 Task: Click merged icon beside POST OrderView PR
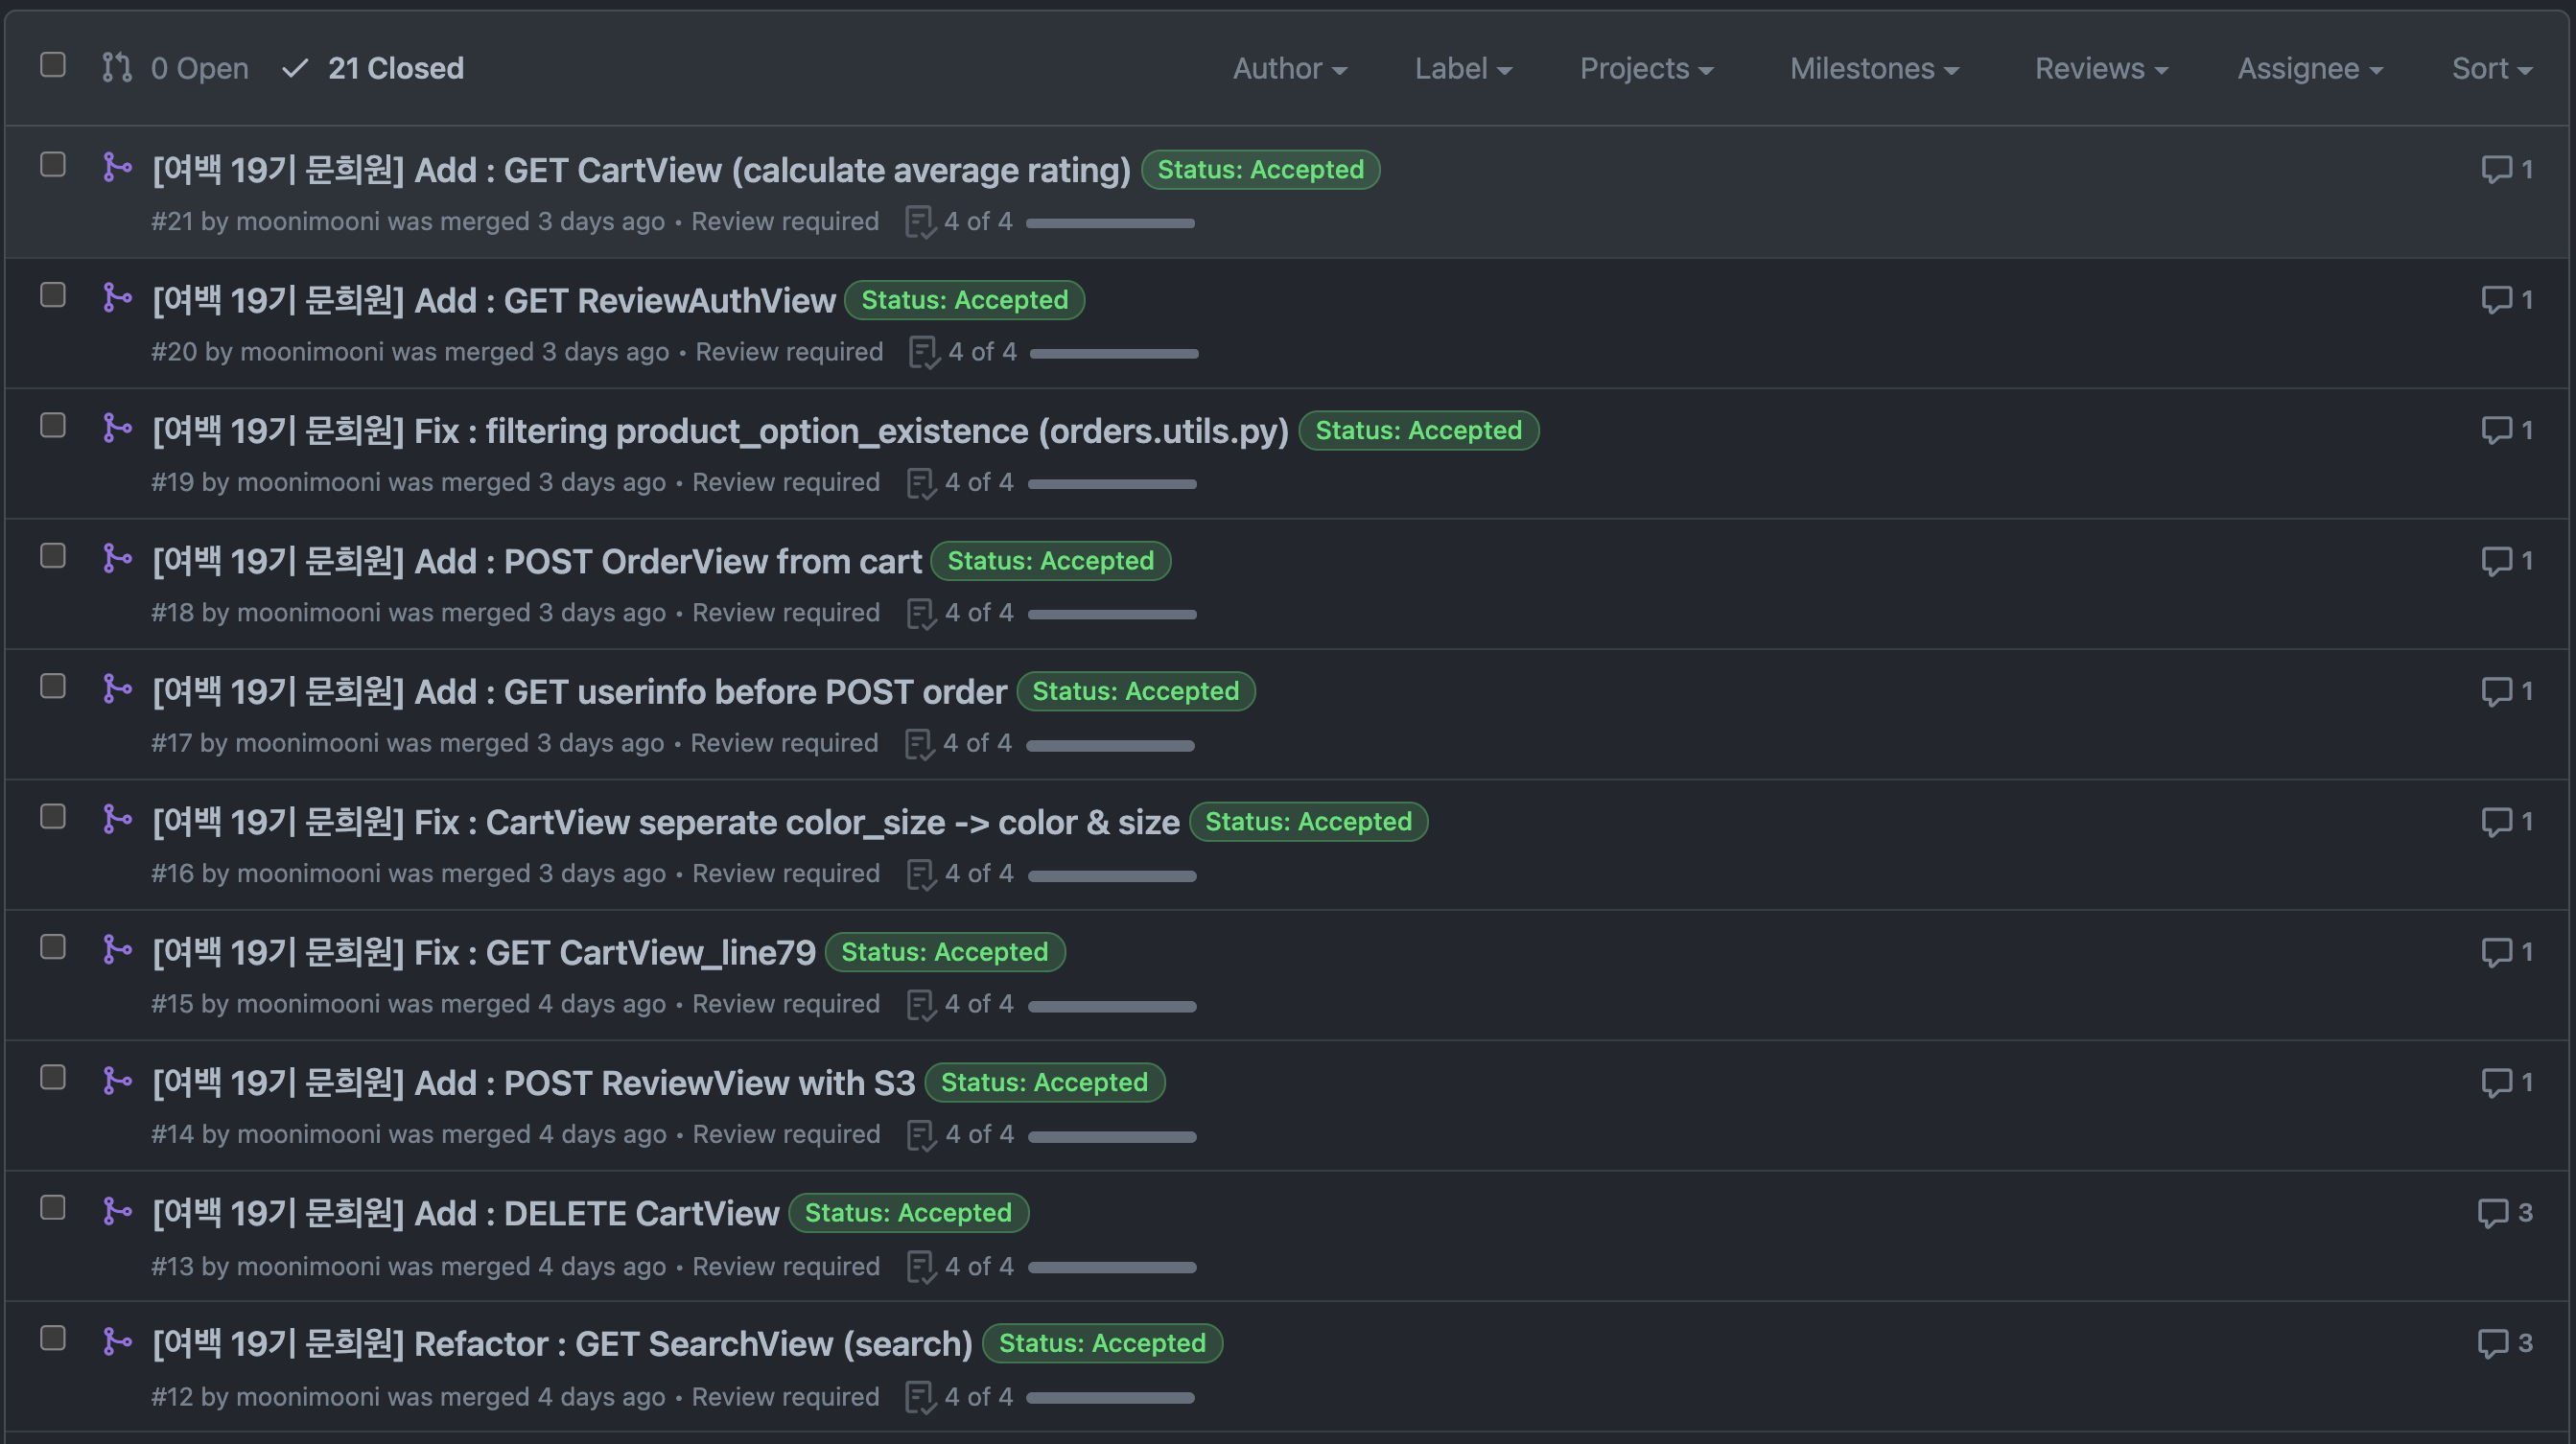pyautogui.click(x=117, y=558)
